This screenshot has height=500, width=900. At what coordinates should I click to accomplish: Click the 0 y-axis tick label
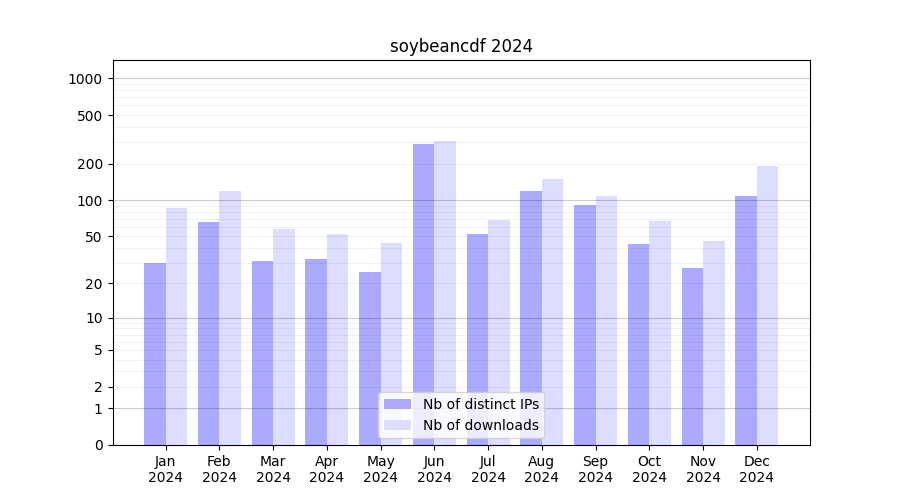[98, 445]
